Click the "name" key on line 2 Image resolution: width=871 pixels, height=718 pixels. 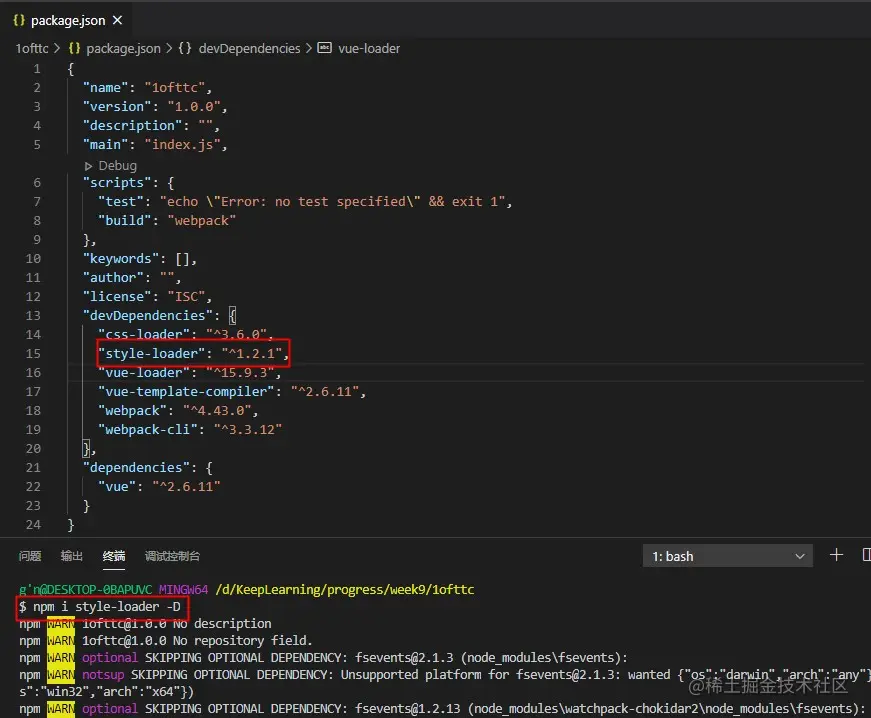click(x=106, y=88)
